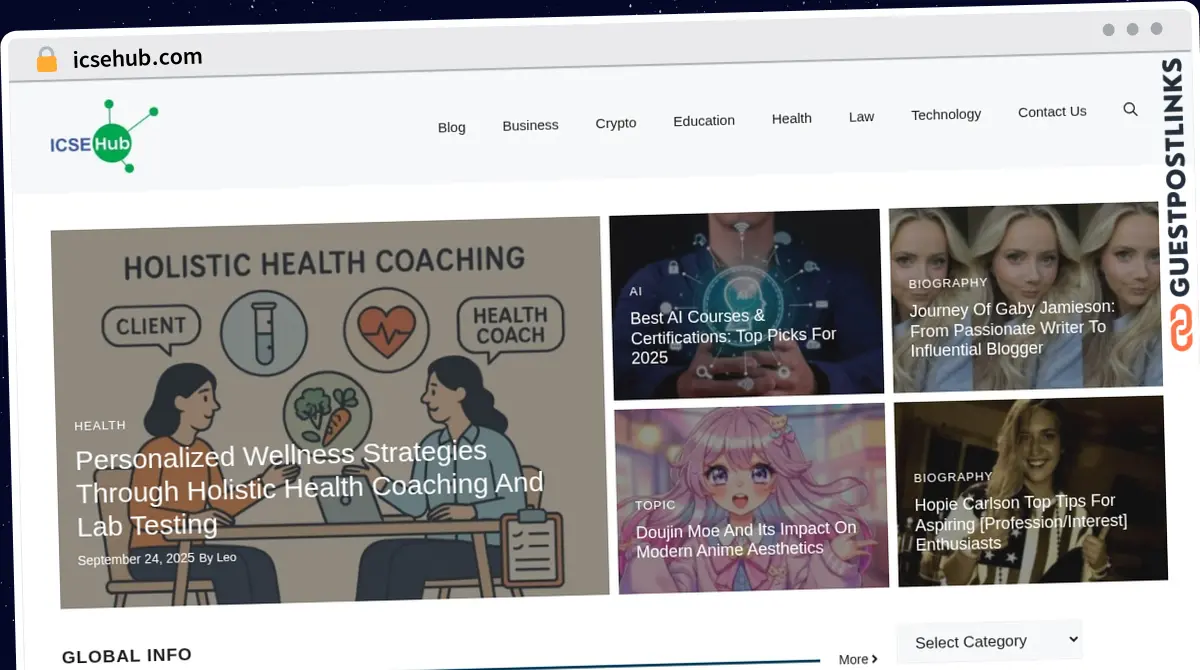Select the Education nav item

click(703, 120)
